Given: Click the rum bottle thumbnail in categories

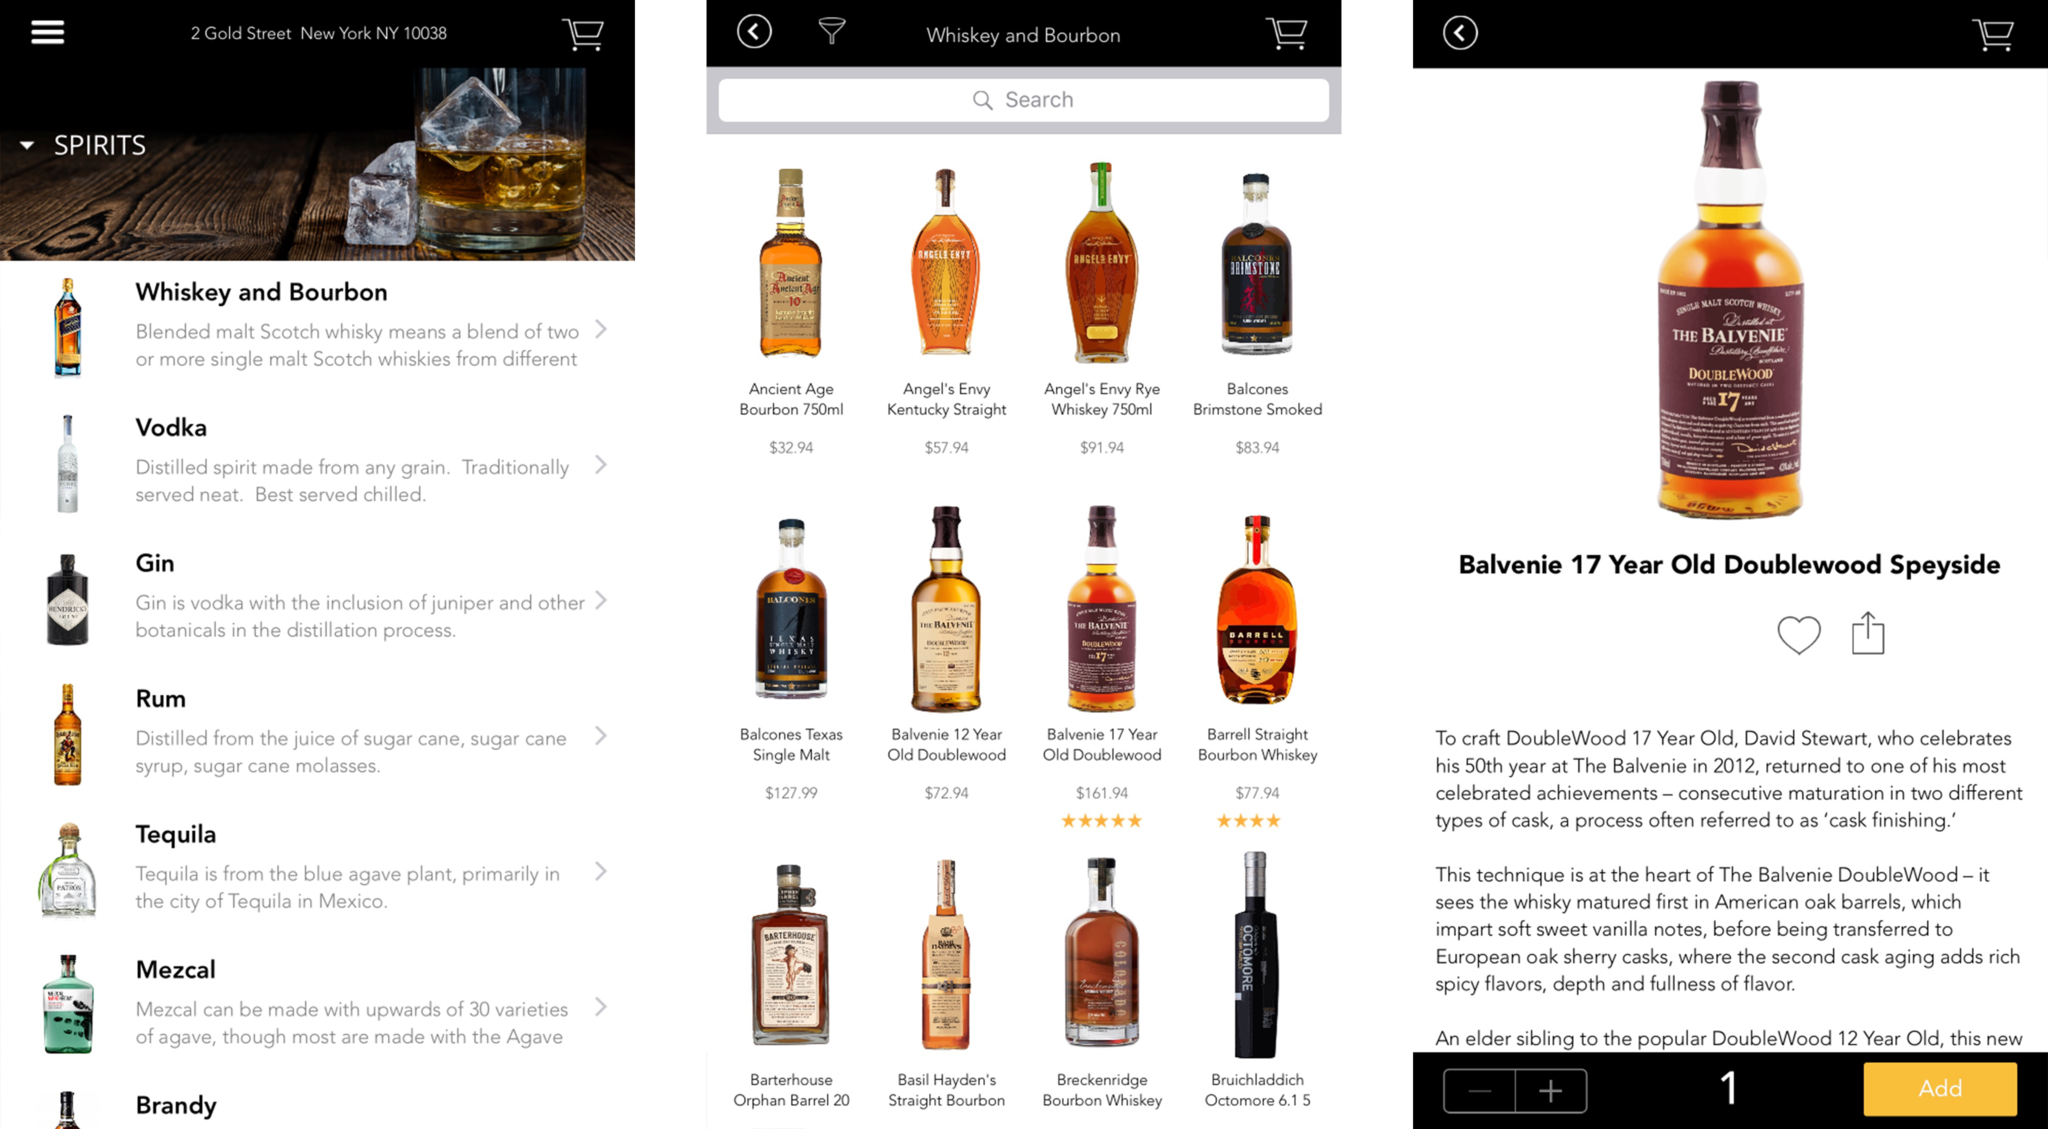Looking at the screenshot, I should coord(67,735).
